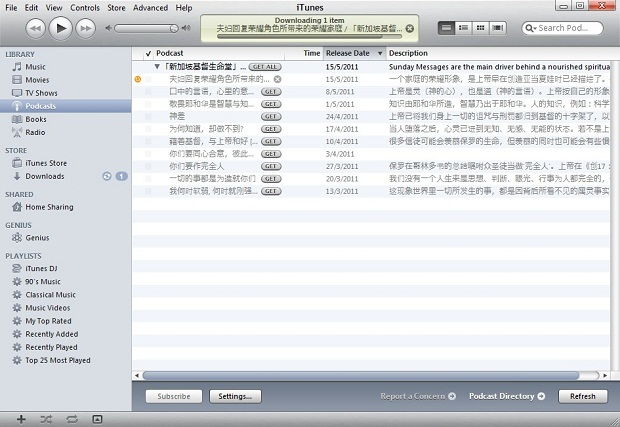Click the Next track button
The height and width of the screenshot is (427, 620).
[85, 28]
